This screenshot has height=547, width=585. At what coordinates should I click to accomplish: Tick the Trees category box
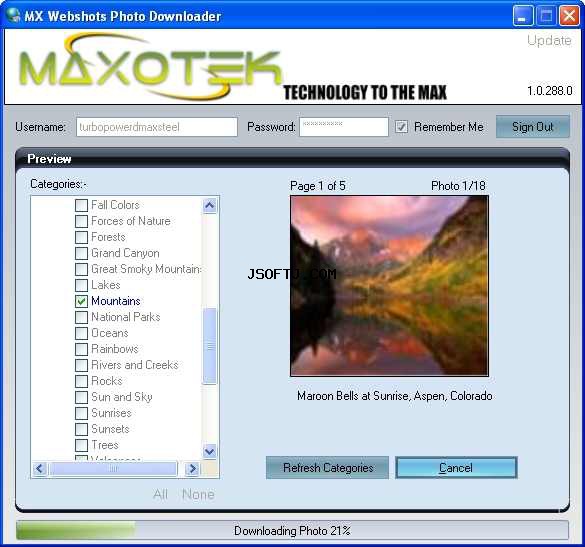click(x=81, y=446)
